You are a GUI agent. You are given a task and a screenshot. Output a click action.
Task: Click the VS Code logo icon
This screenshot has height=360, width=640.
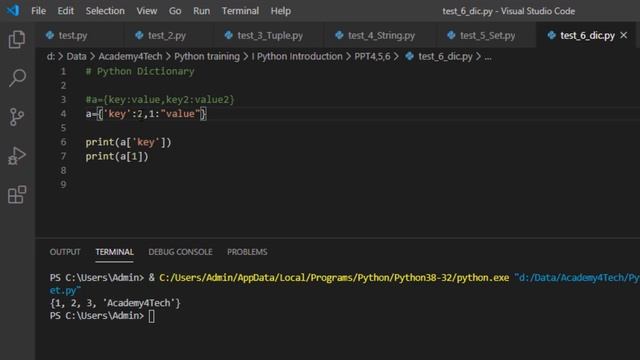13,10
